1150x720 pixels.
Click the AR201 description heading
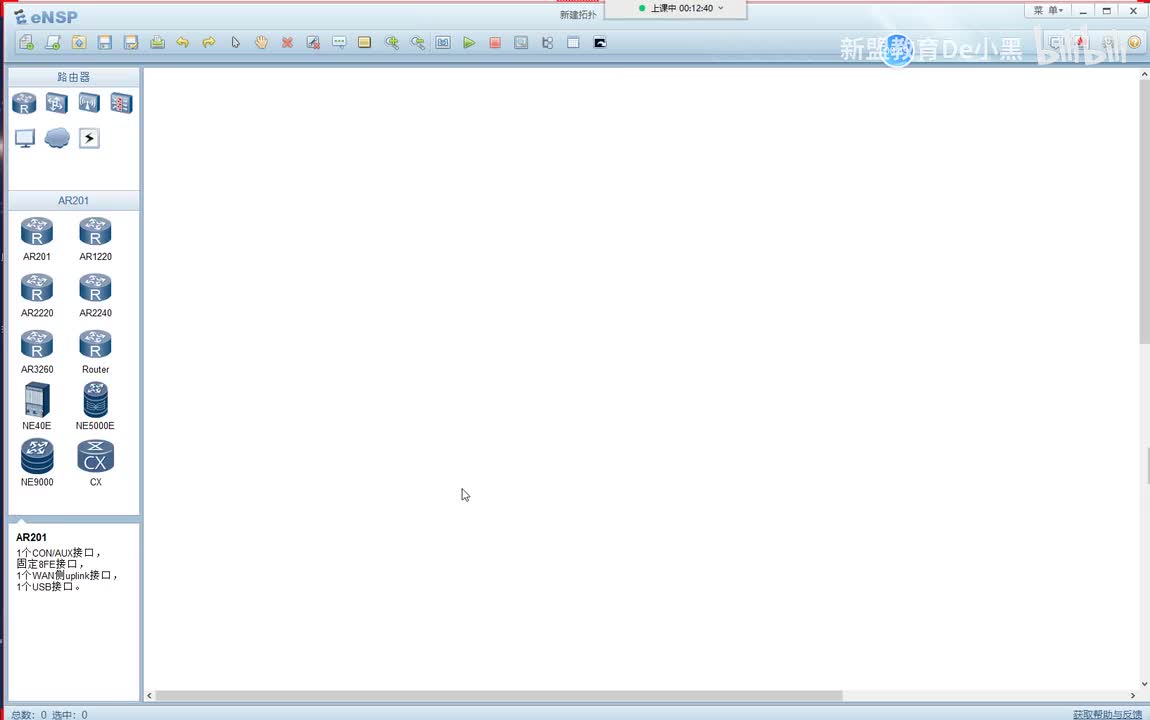[x=32, y=537]
